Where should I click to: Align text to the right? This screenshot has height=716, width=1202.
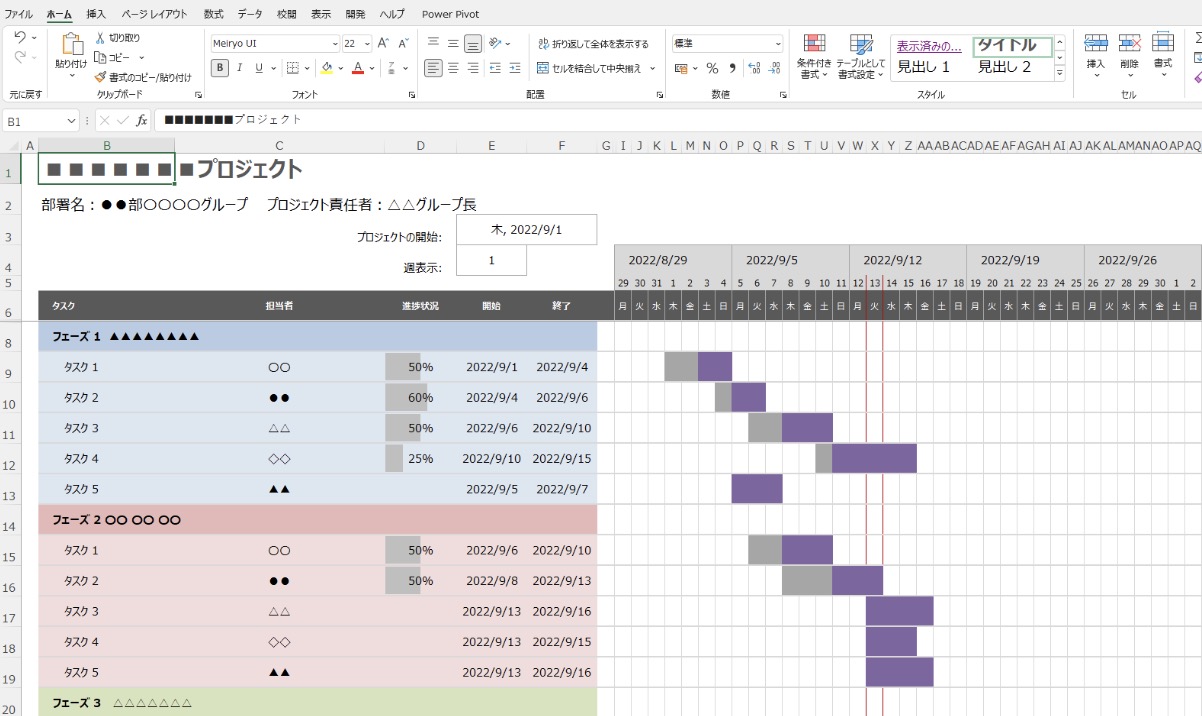pos(473,68)
